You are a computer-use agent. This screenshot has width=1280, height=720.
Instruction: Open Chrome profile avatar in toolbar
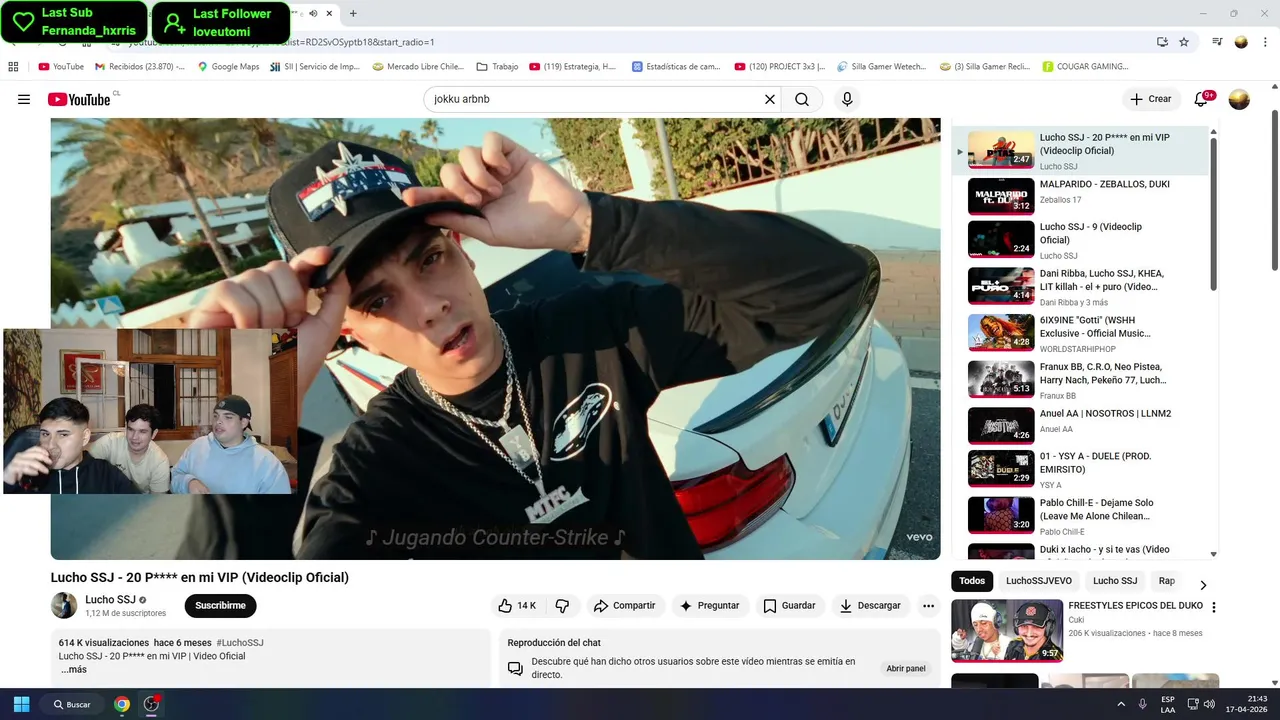coord(1241,42)
